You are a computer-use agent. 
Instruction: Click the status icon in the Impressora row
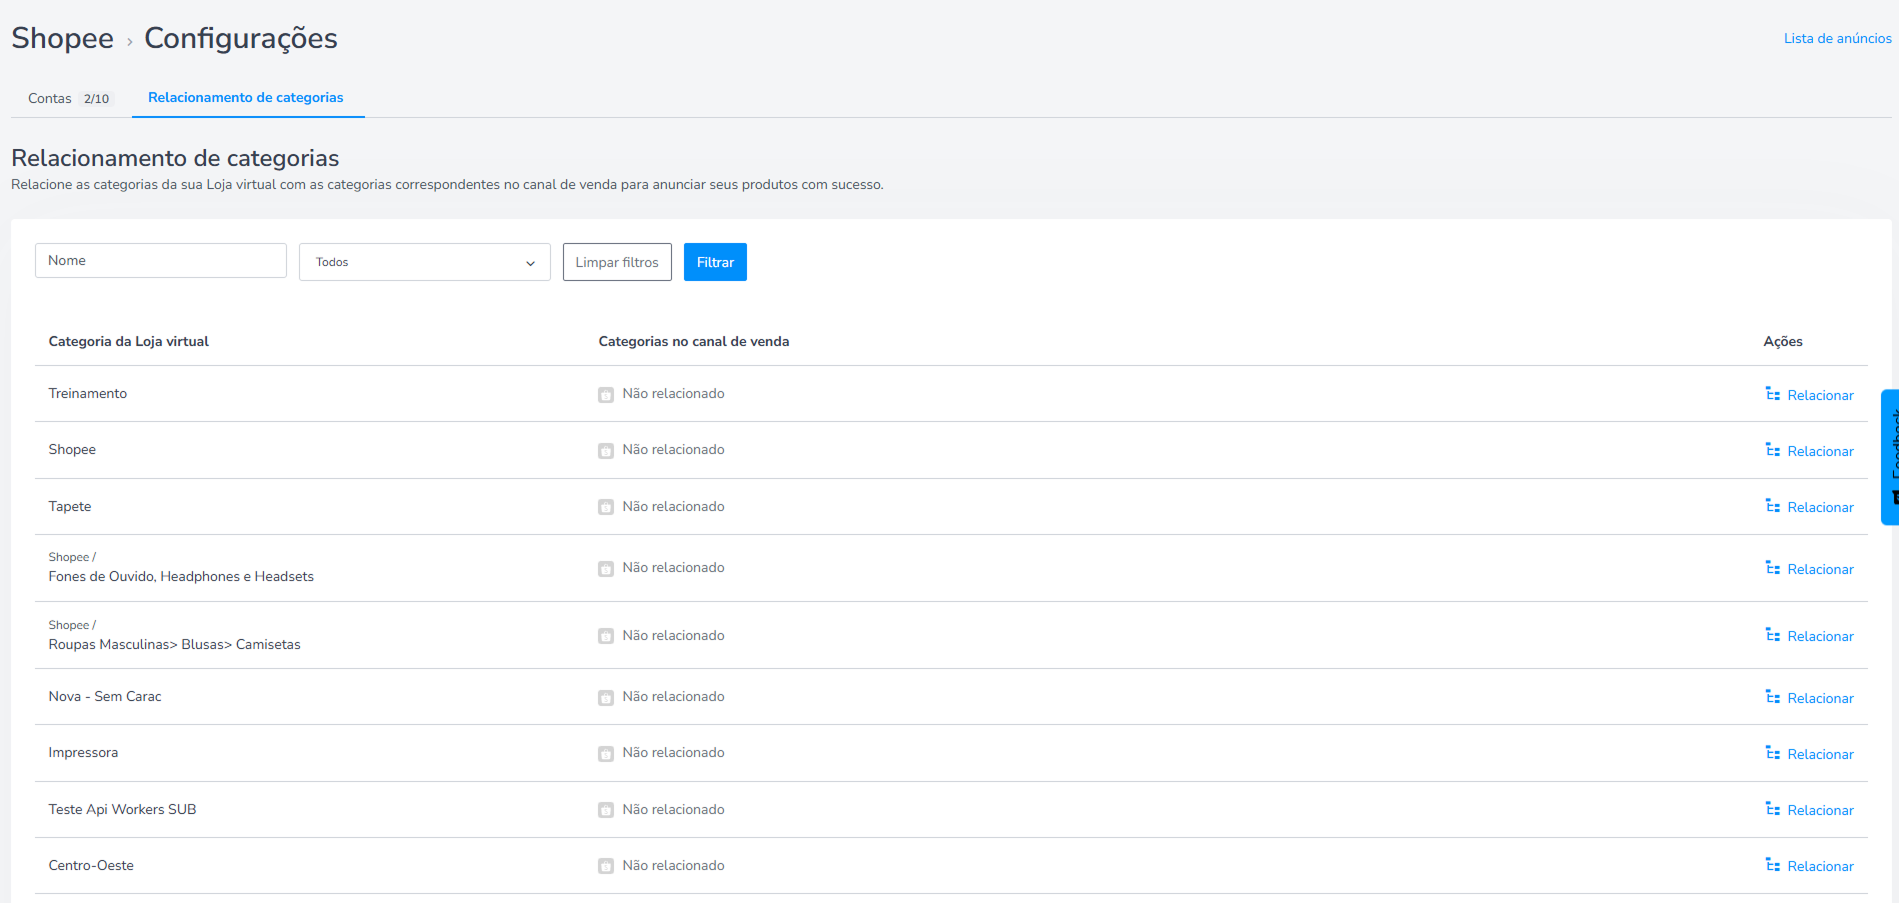tap(606, 754)
